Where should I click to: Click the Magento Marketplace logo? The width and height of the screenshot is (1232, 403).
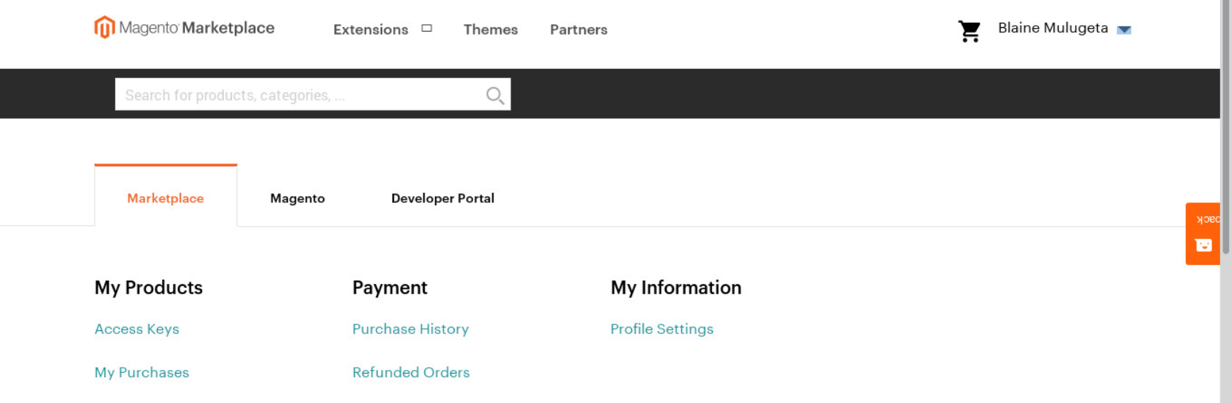point(184,28)
